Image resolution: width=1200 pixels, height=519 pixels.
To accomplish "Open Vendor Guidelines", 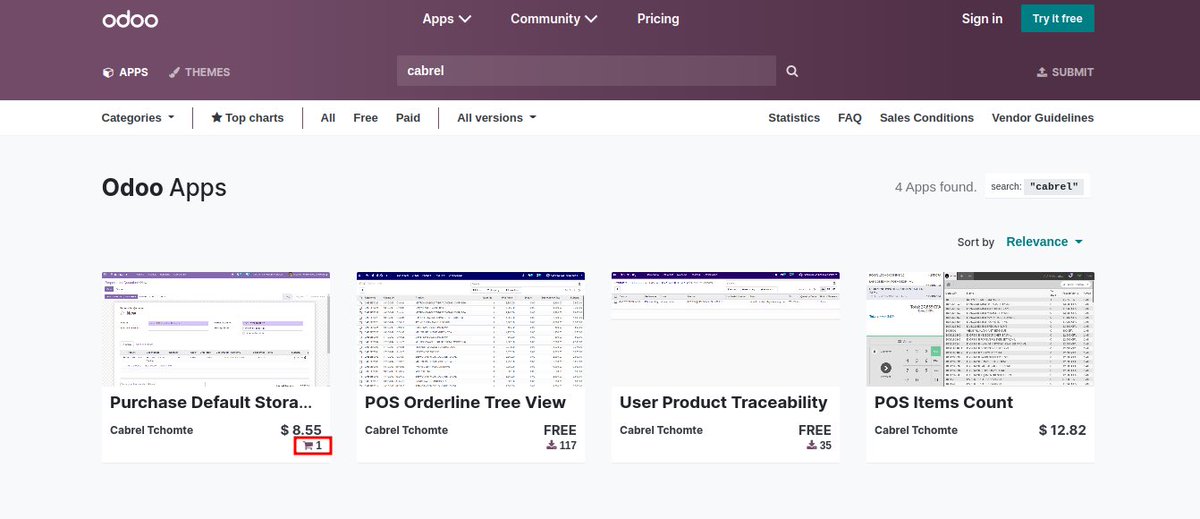I will 1043,118.
